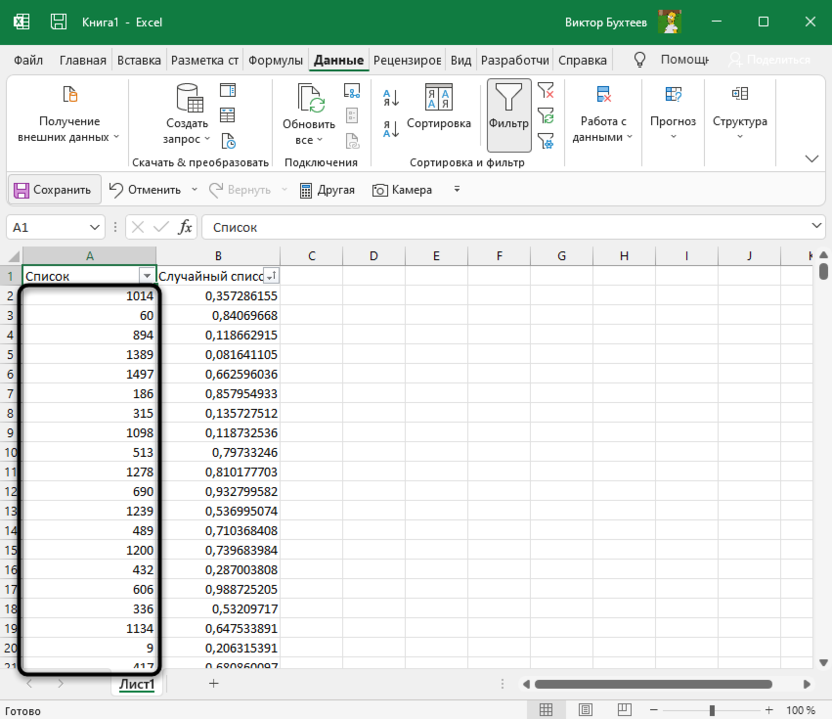Image resolution: width=832 pixels, height=719 pixels.
Task: Click the Отменить undo button
Action: (x=145, y=189)
